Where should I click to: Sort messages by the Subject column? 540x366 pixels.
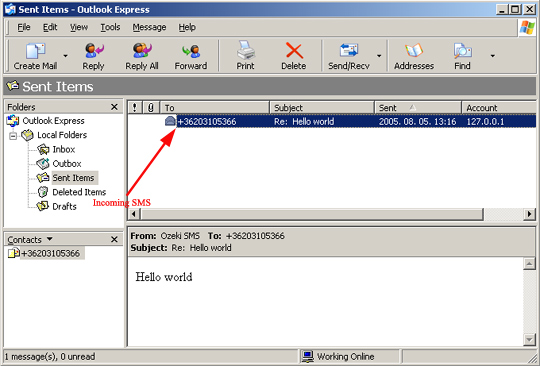click(322, 108)
